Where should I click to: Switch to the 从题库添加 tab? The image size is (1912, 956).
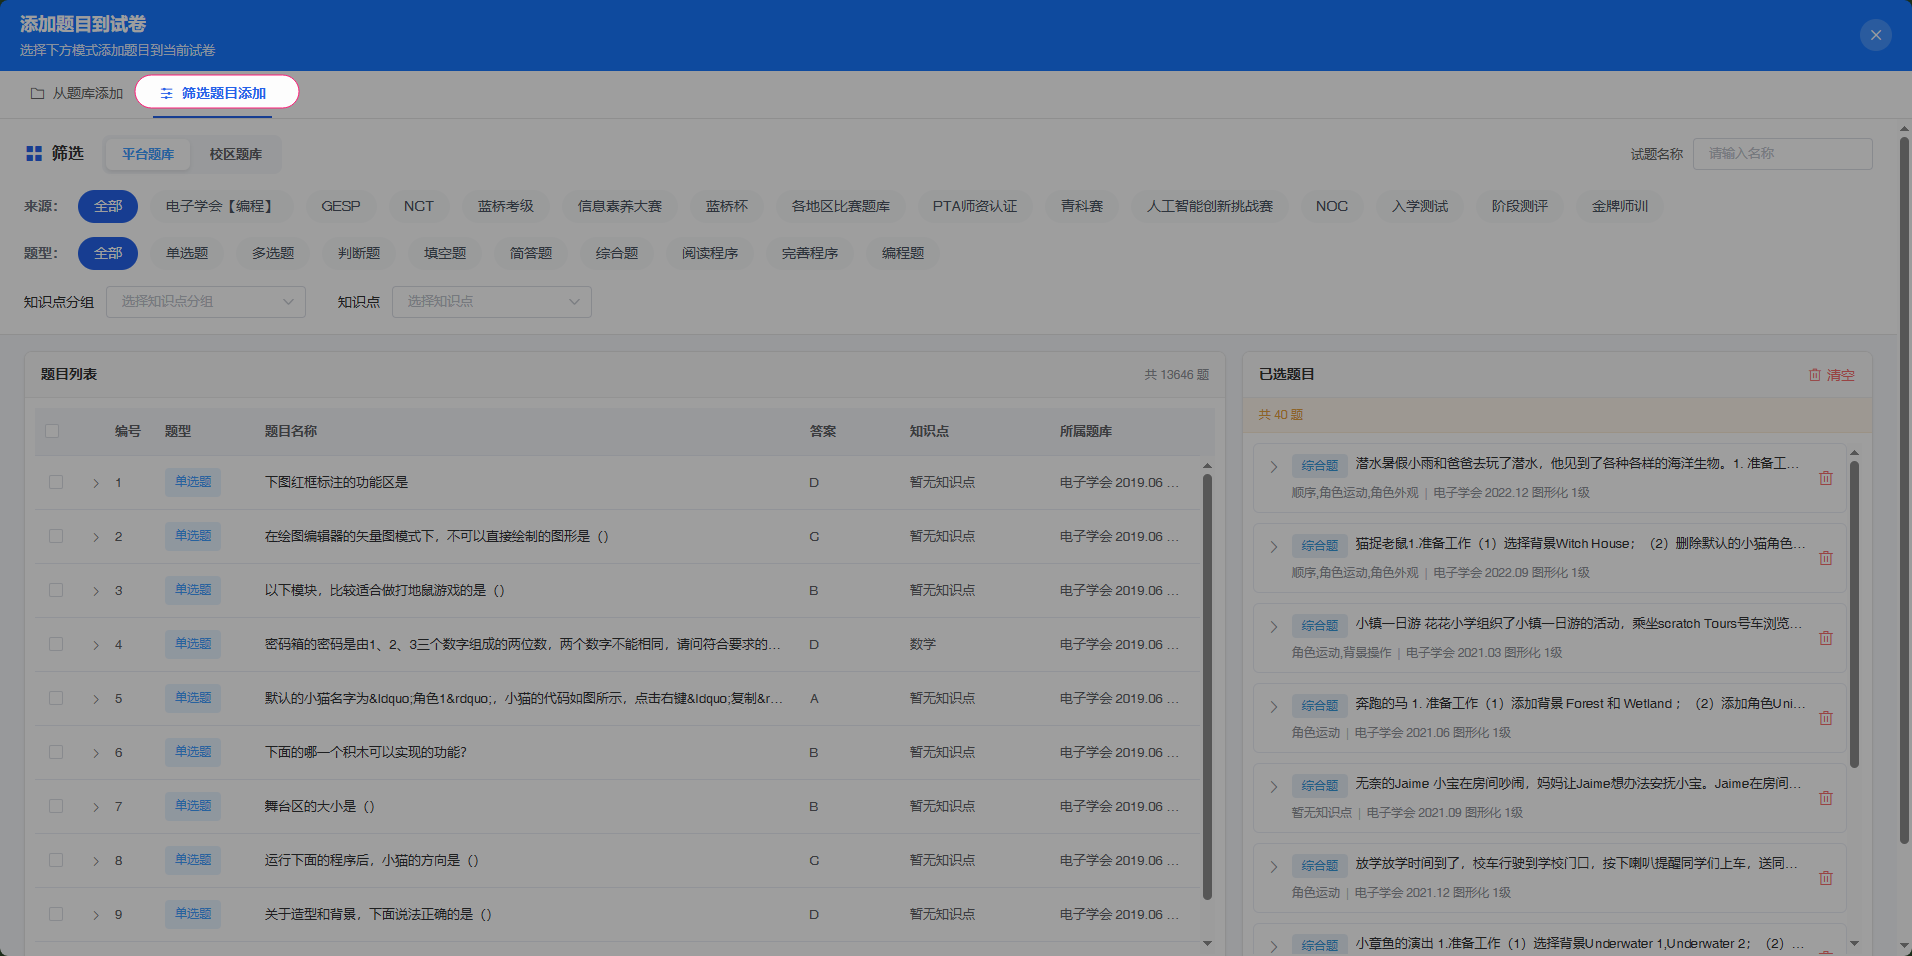77,93
